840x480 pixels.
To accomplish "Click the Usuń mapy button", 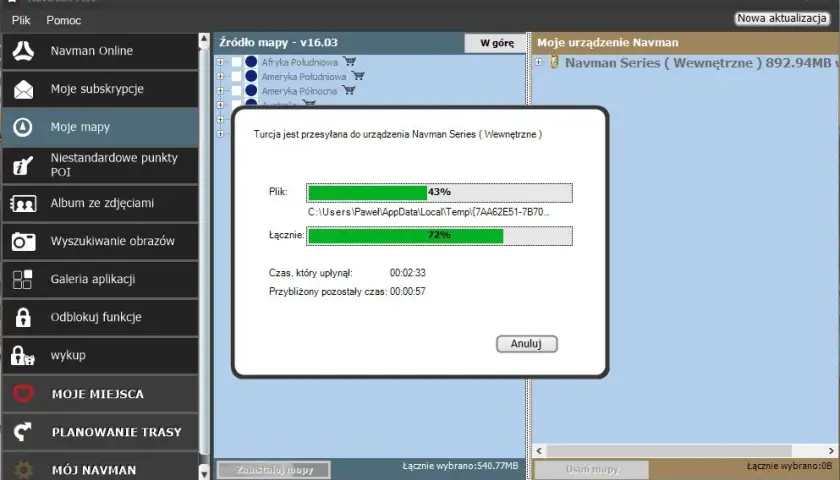I will 592,470.
